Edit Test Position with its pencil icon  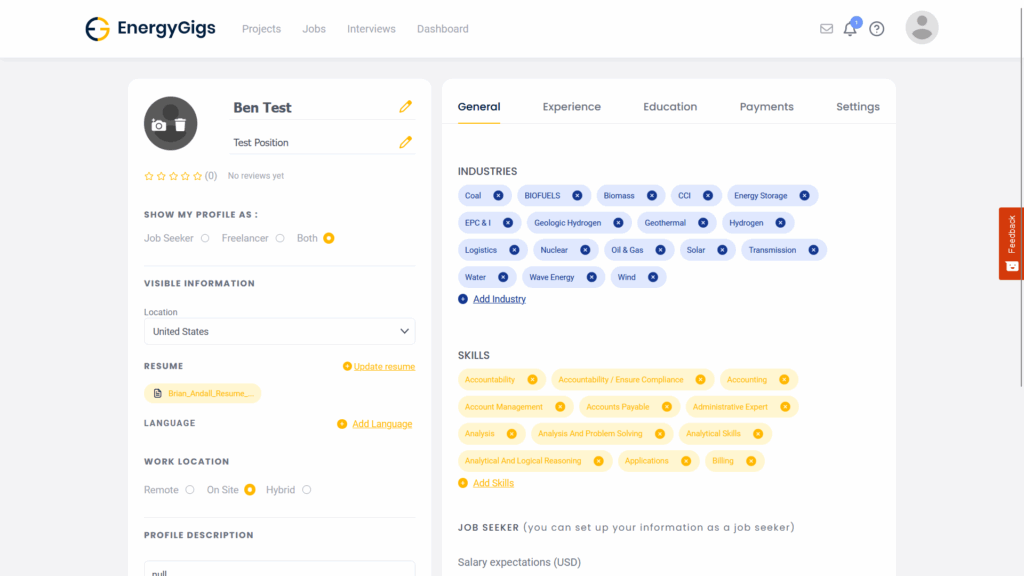tap(405, 142)
